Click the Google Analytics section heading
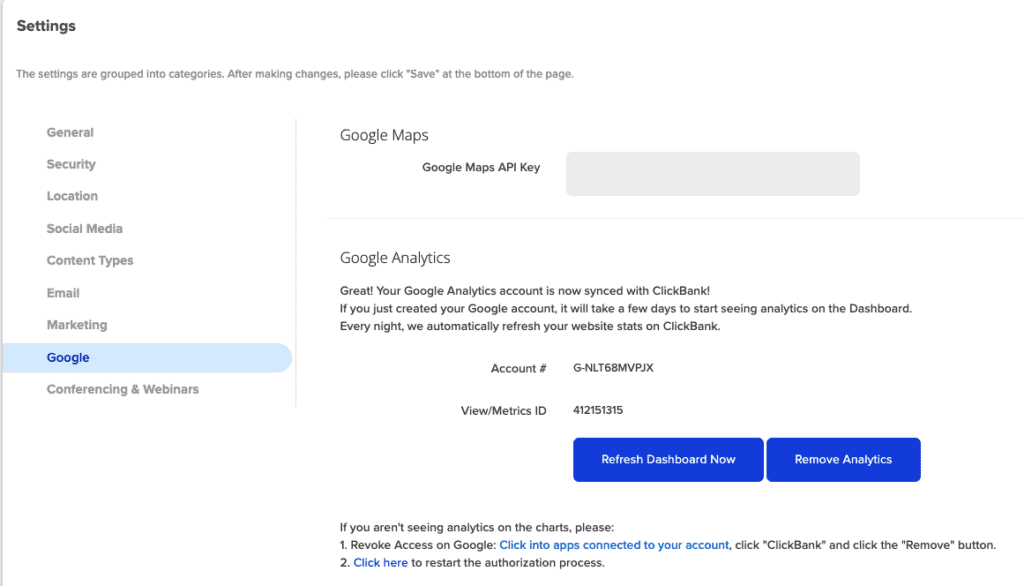The image size is (1024, 586). click(395, 258)
